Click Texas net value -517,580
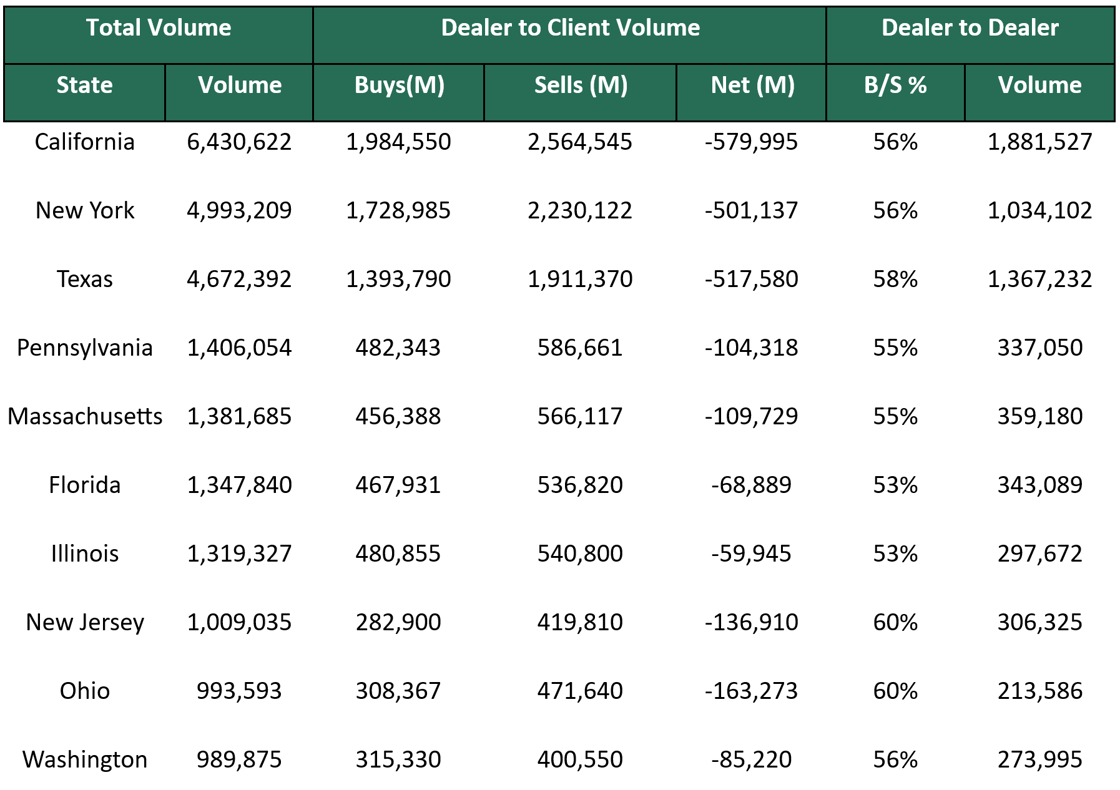The image size is (1120, 790). click(x=751, y=279)
